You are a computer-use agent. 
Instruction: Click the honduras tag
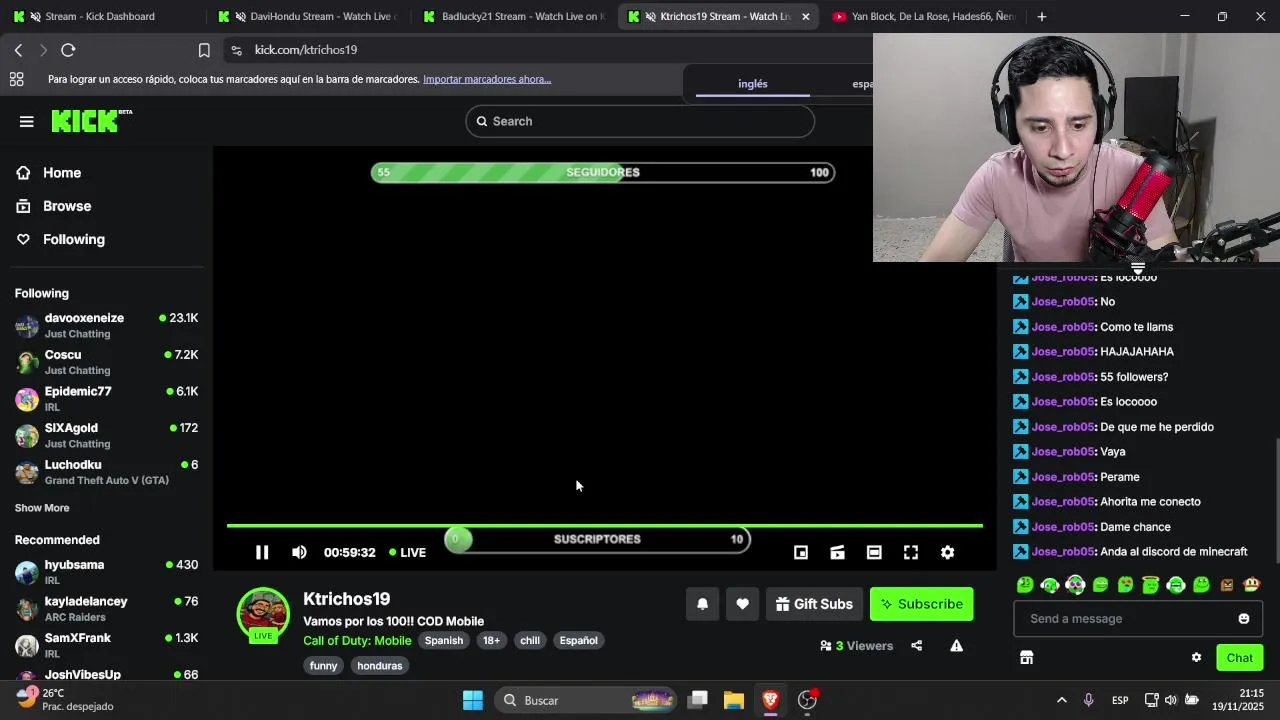[x=380, y=666]
